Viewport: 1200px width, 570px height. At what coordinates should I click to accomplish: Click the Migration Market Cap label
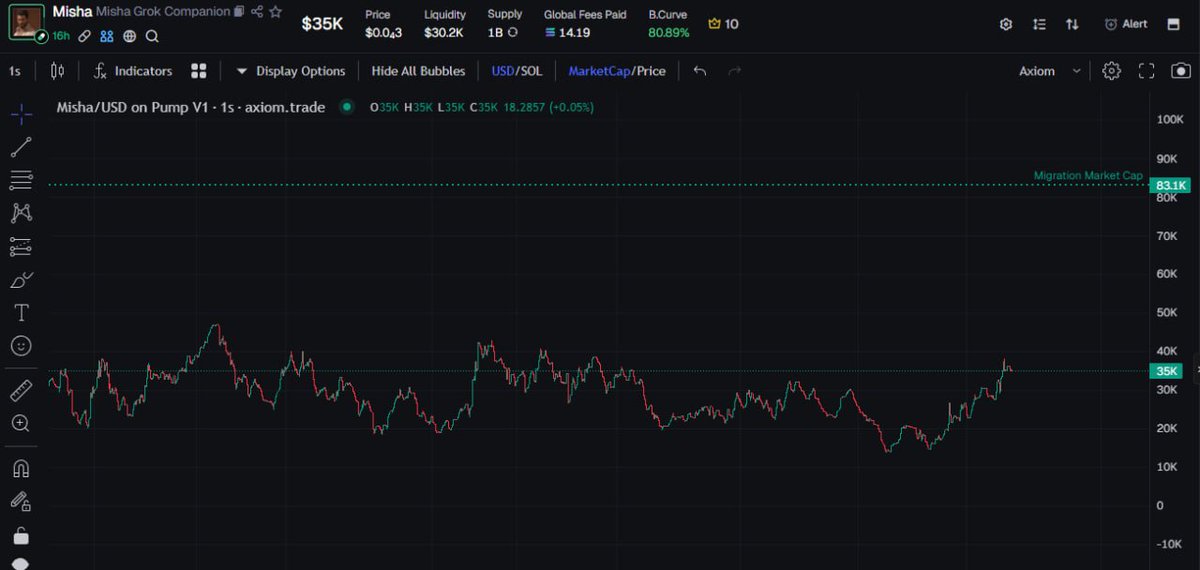(1088, 176)
